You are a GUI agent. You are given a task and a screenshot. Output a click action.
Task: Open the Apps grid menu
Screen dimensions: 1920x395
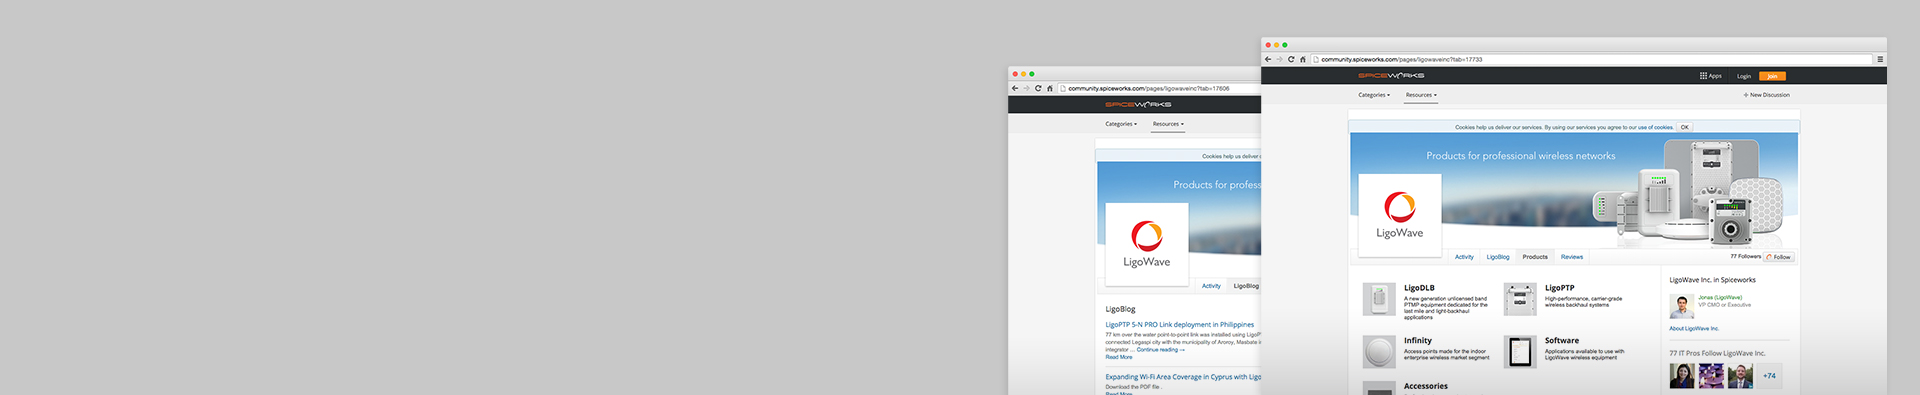click(x=1711, y=76)
